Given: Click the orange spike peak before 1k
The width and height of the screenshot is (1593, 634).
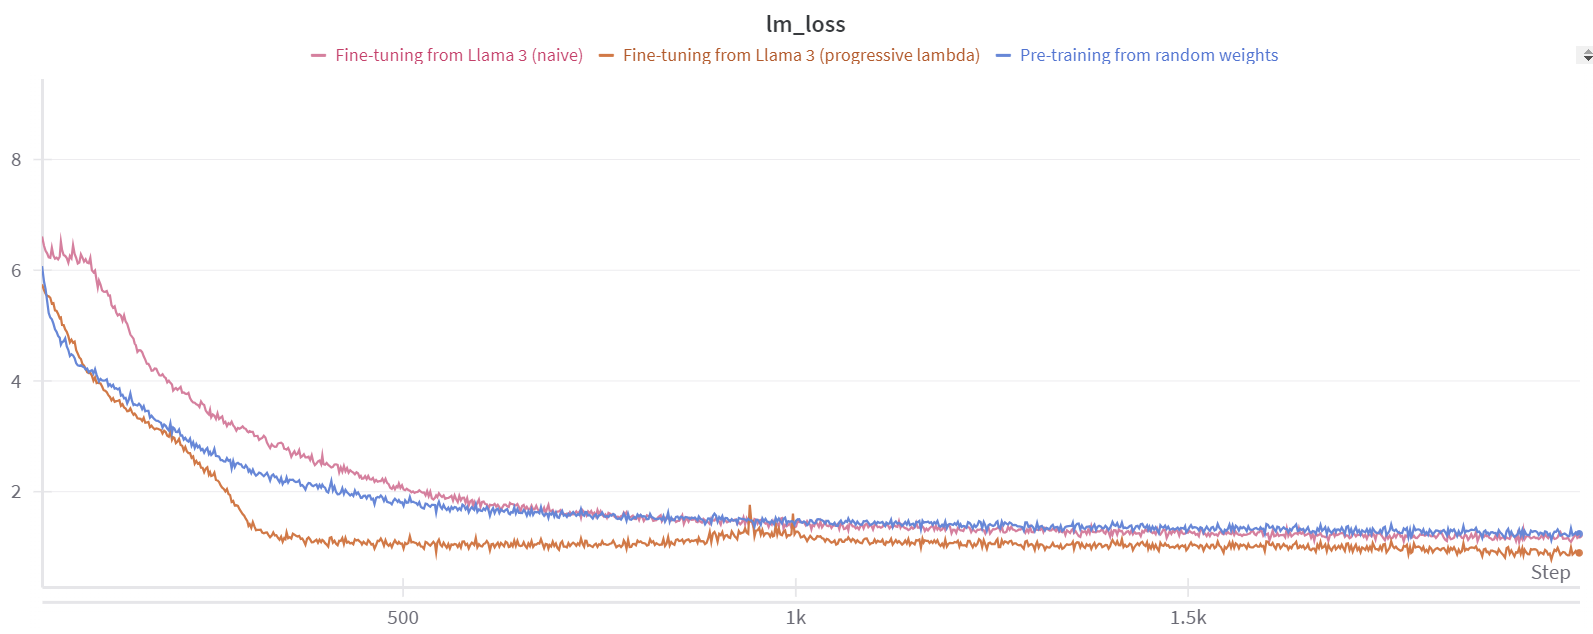Looking at the screenshot, I should (x=749, y=507).
